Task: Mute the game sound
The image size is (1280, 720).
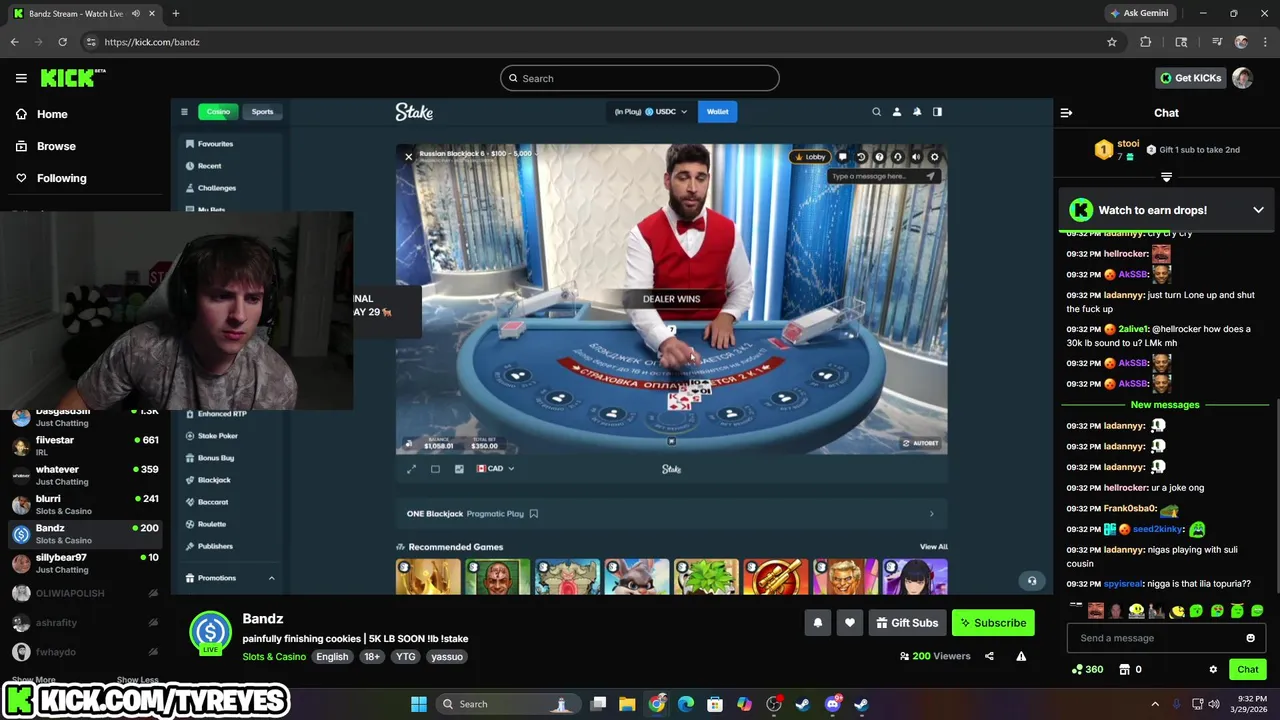Action: point(915,157)
